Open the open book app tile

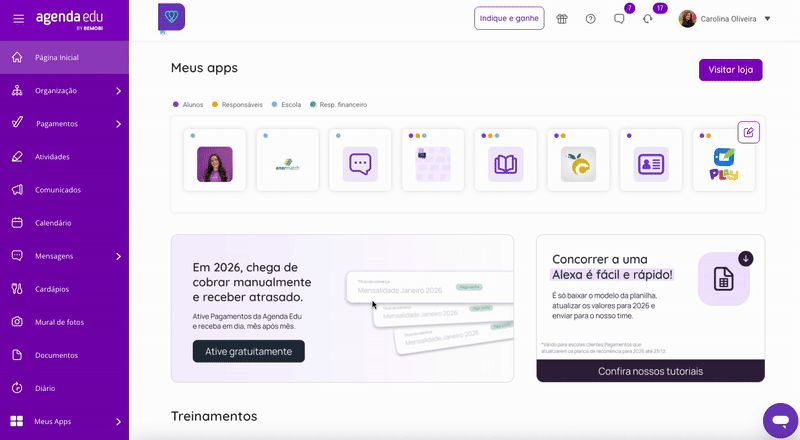(506, 160)
